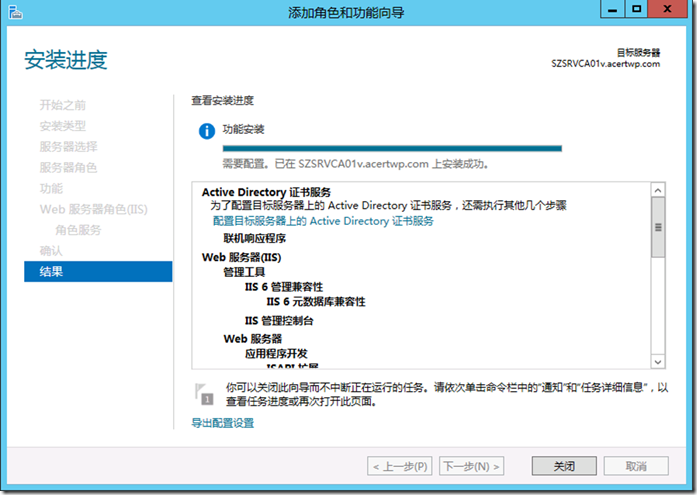The width and height of the screenshot is (697, 495).
Task: Click the 下一步(N) button
Action: tap(472, 466)
